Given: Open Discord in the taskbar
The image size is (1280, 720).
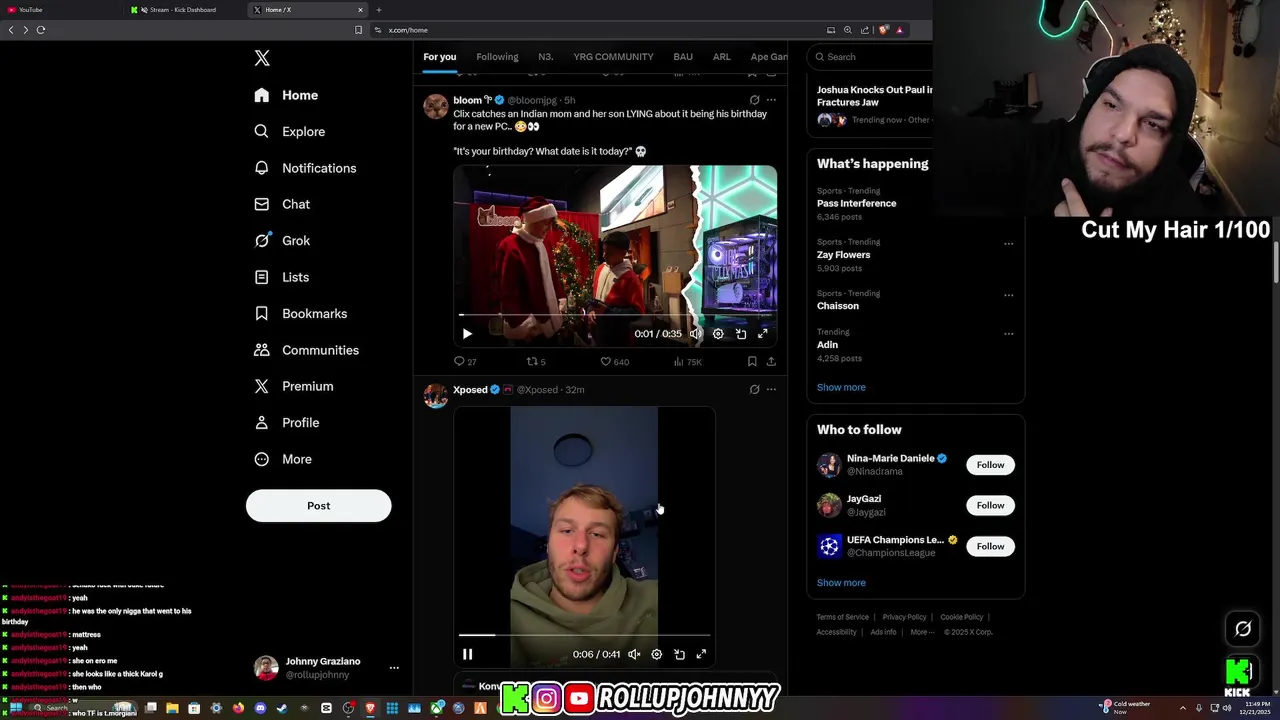Looking at the screenshot, I should click(x=260, y=708).
